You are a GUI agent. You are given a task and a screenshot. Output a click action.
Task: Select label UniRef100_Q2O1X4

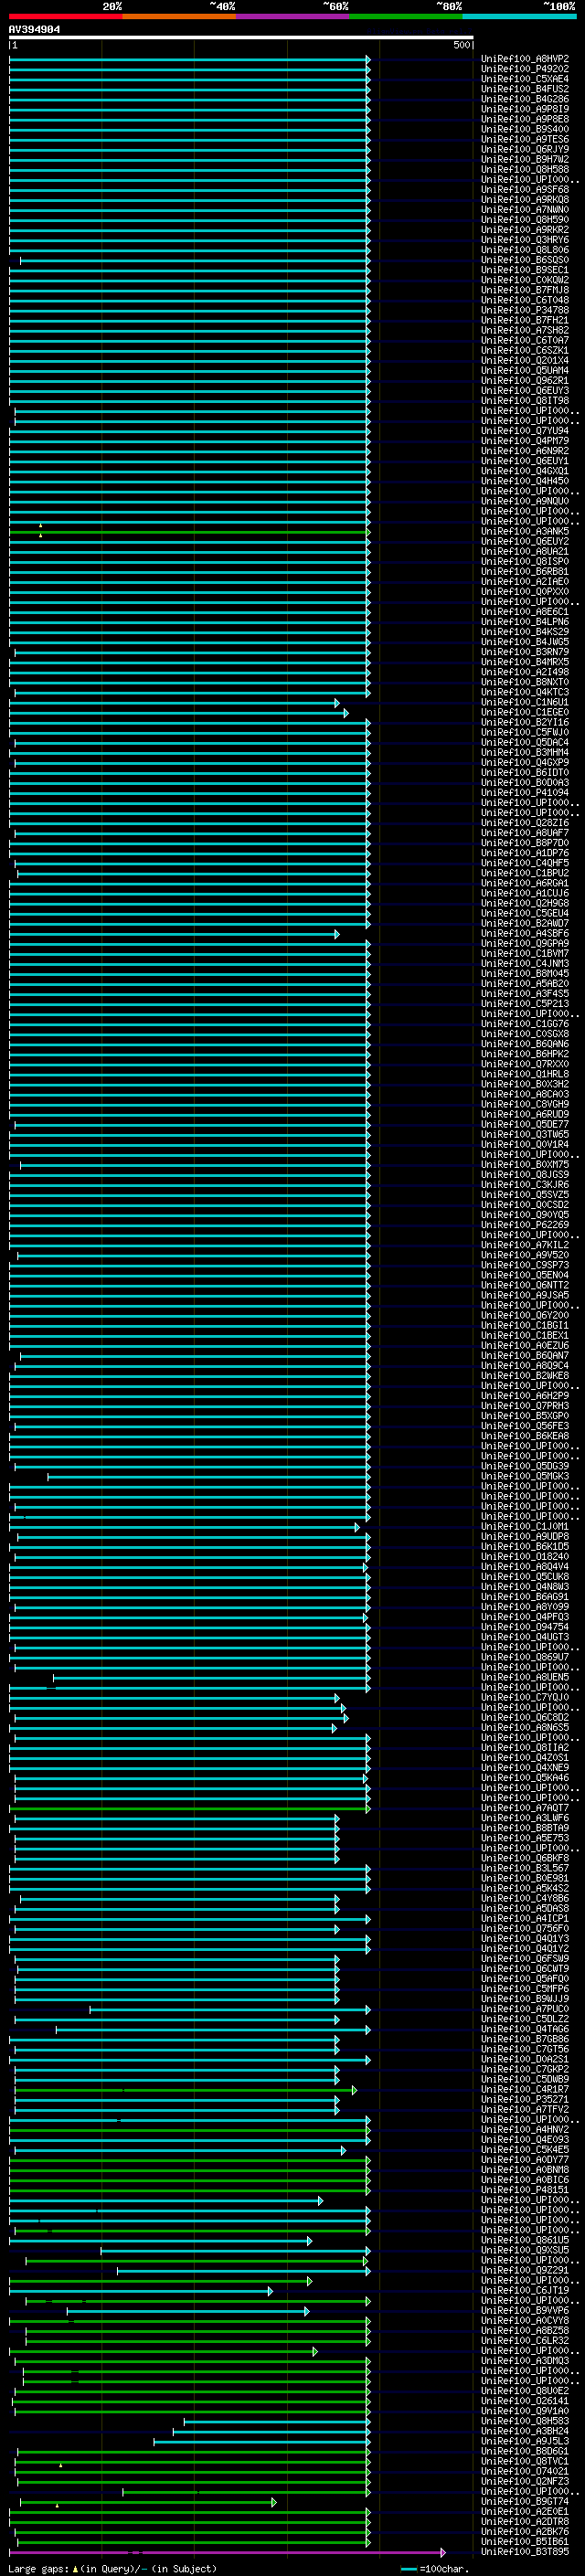point(525,360)
